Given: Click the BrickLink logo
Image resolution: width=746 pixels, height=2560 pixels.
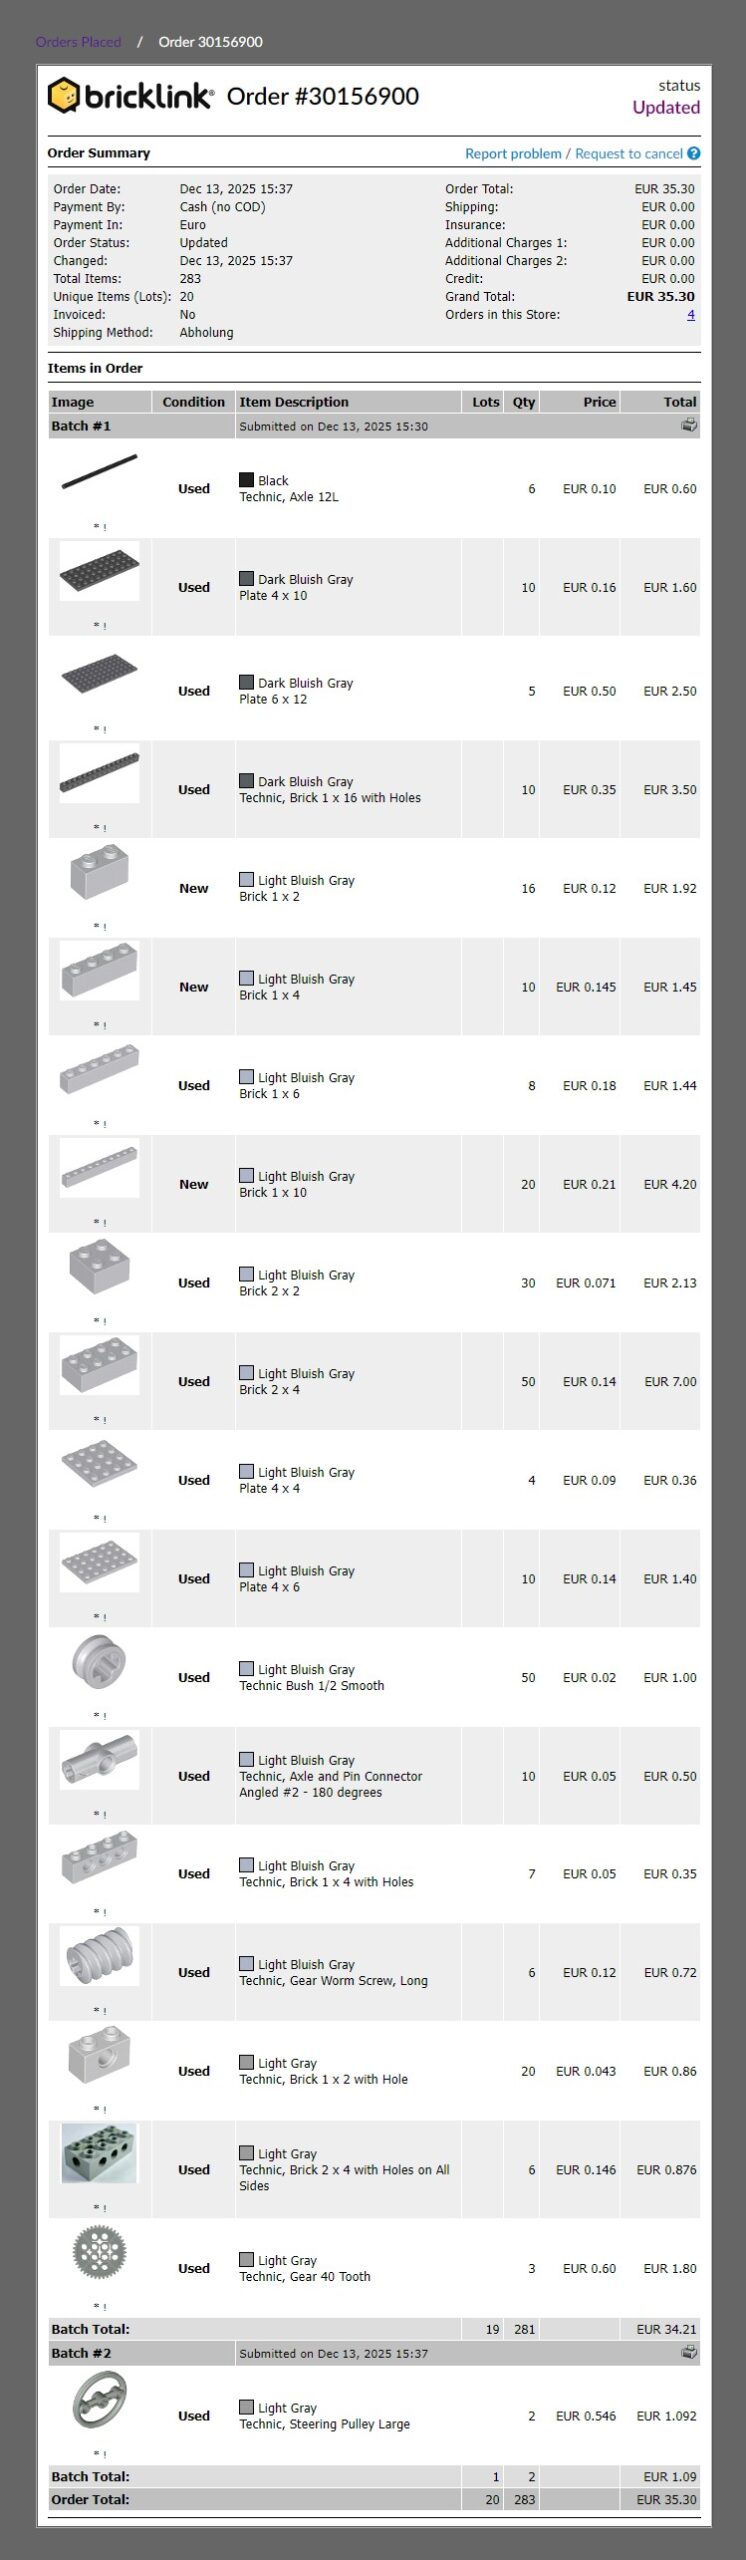Looking at the screenshot, I should pos(130,96).
